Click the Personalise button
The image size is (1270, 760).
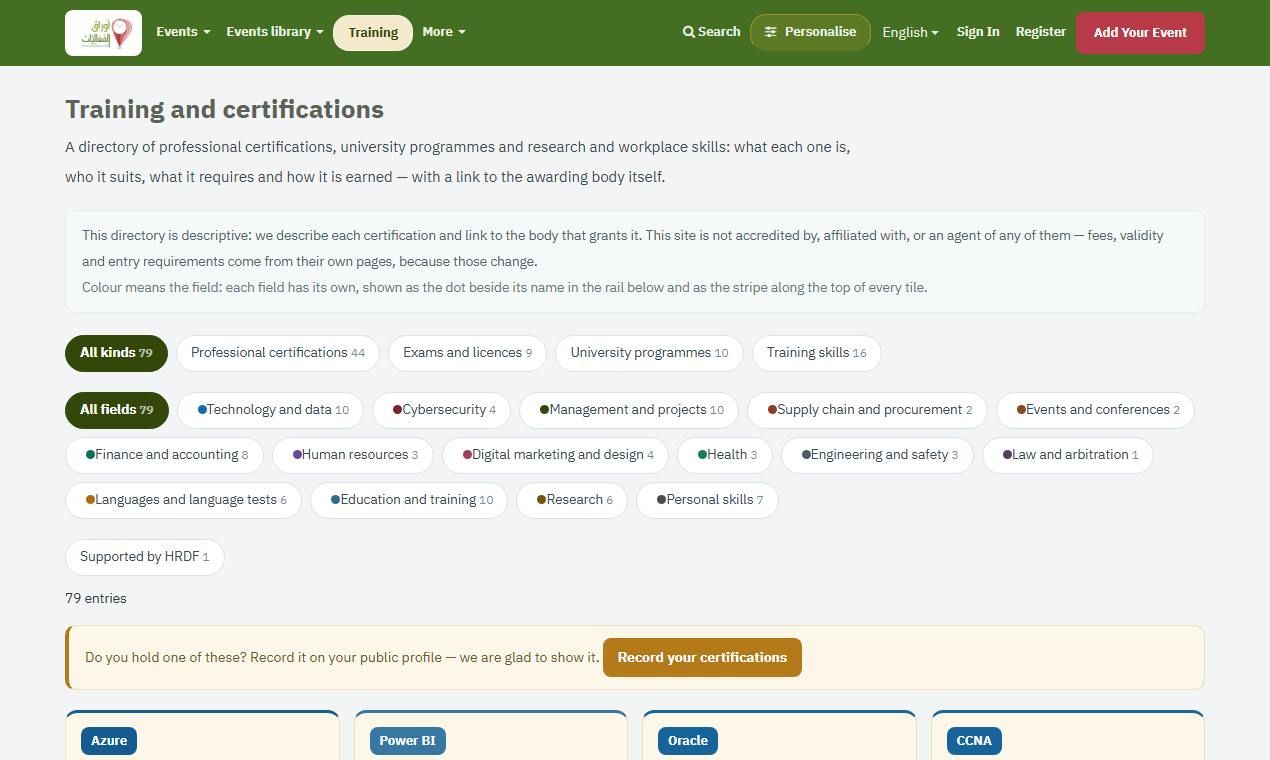coord(810,32)
